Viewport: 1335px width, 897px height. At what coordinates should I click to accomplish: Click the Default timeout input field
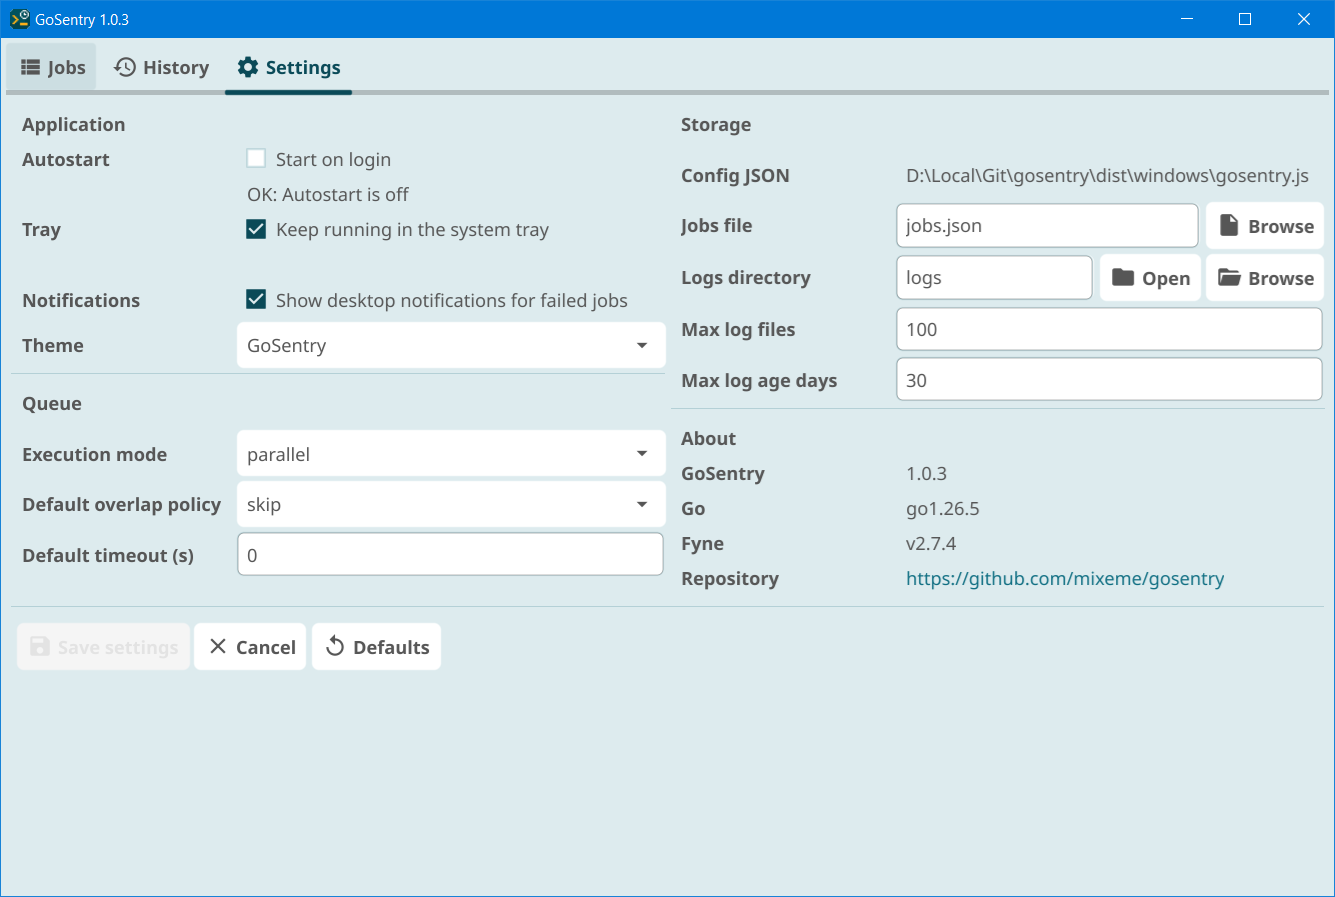point(450,555)
